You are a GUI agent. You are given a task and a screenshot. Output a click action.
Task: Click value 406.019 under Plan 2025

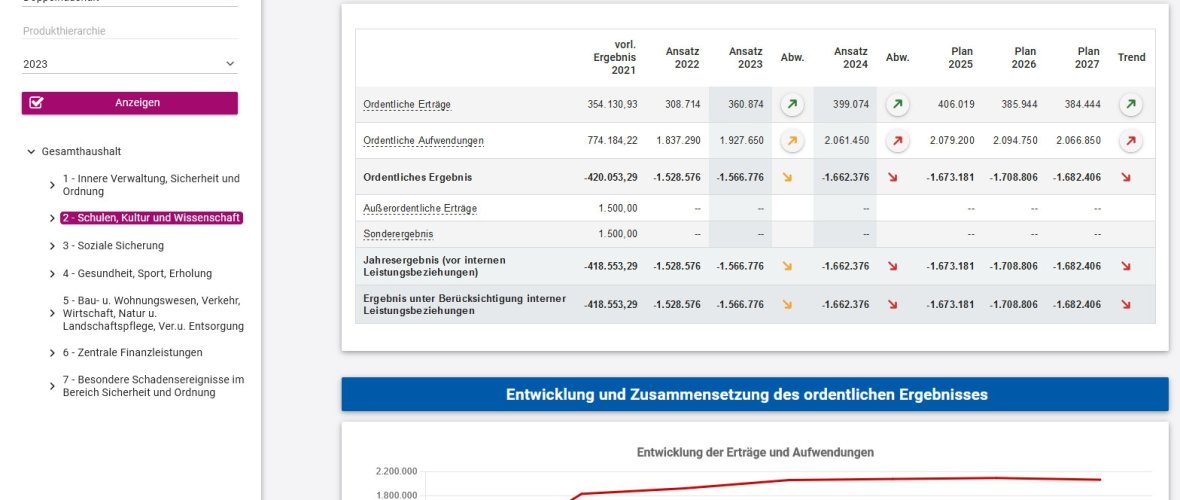956,105
